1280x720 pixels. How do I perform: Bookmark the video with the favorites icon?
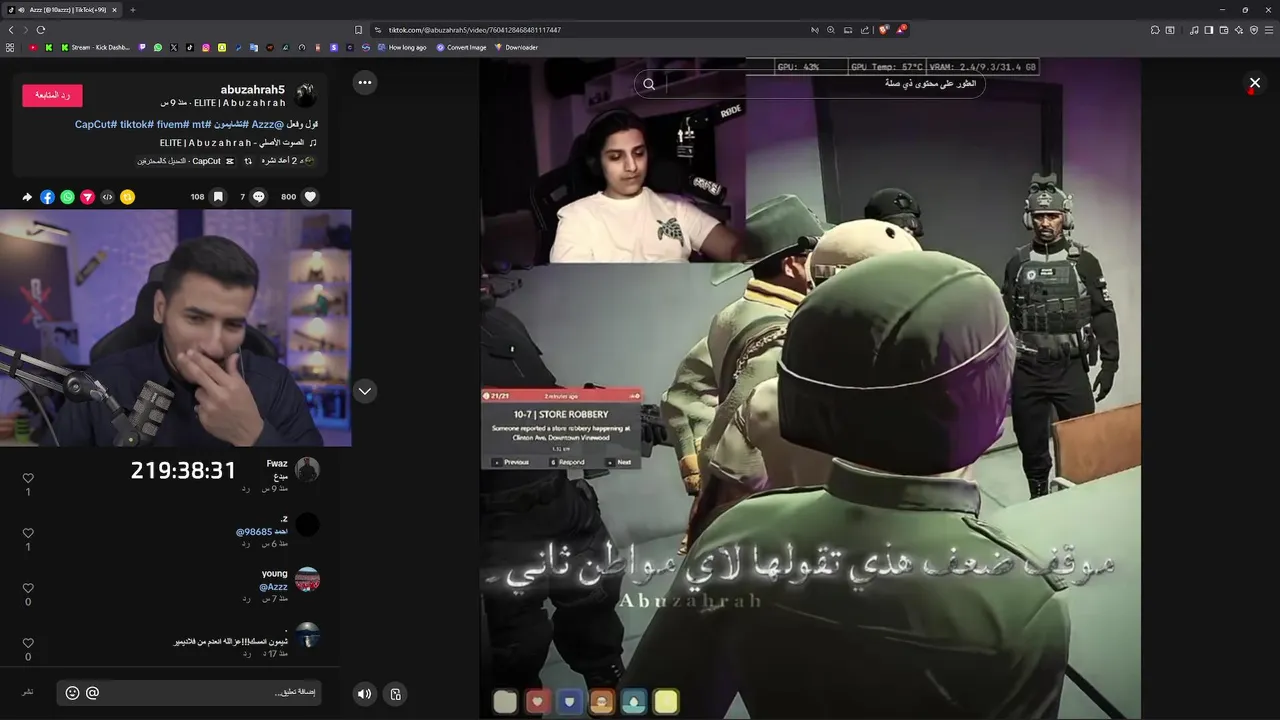click(218, 197)
